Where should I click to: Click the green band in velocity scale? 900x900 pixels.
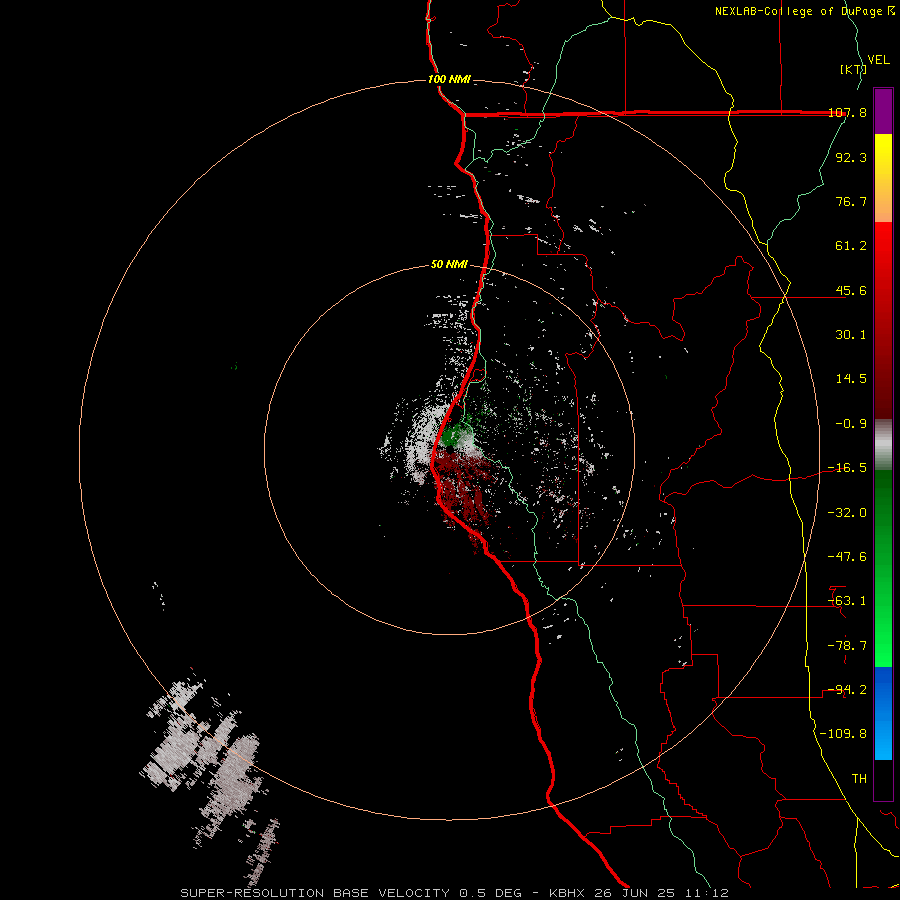coord(883,568)
